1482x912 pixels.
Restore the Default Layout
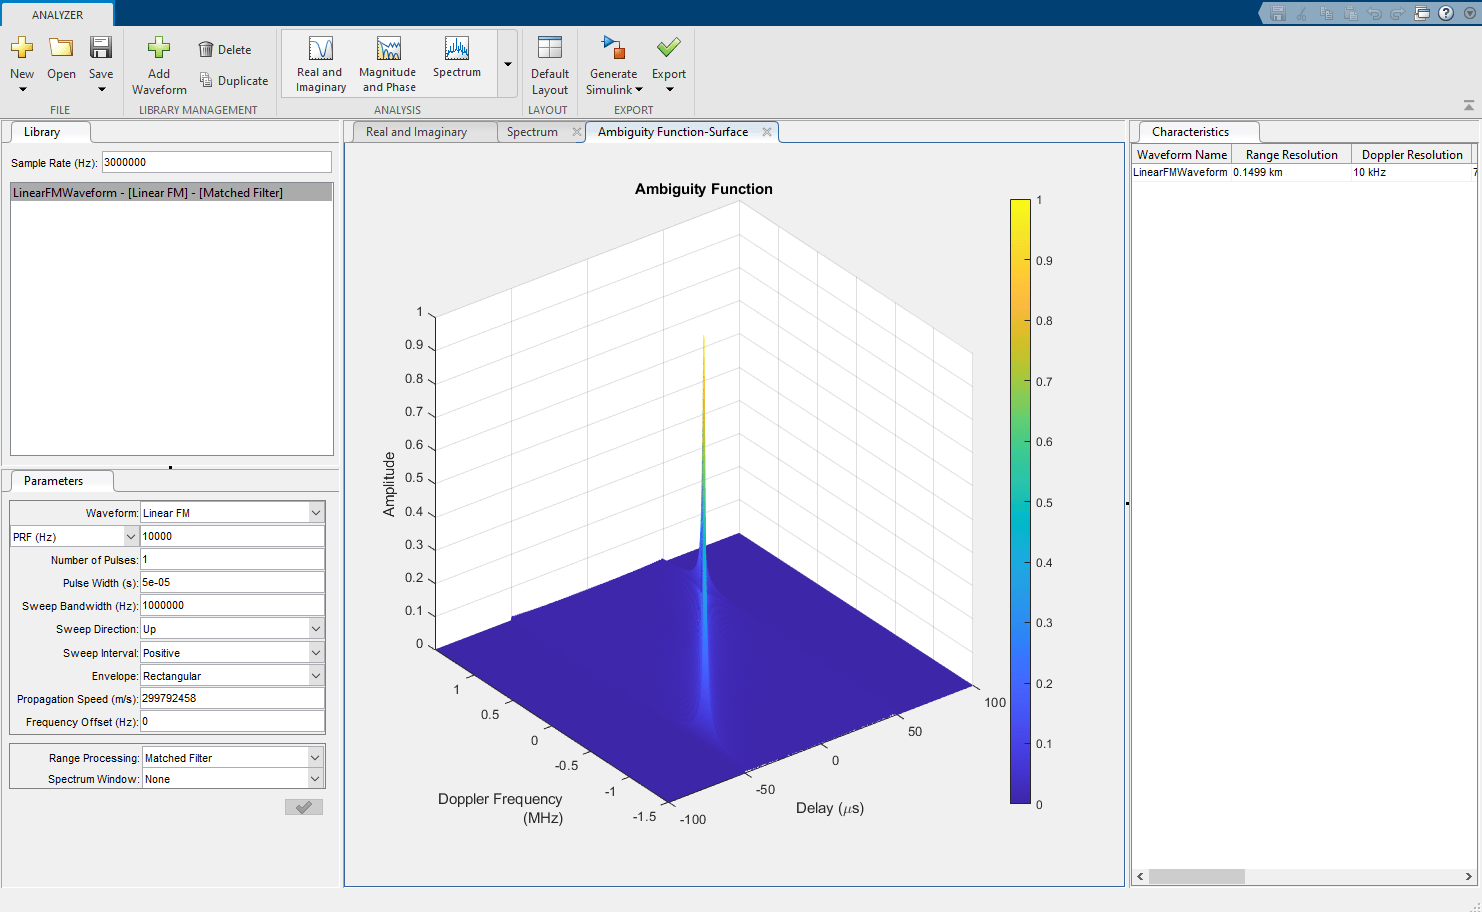point(549,62)
